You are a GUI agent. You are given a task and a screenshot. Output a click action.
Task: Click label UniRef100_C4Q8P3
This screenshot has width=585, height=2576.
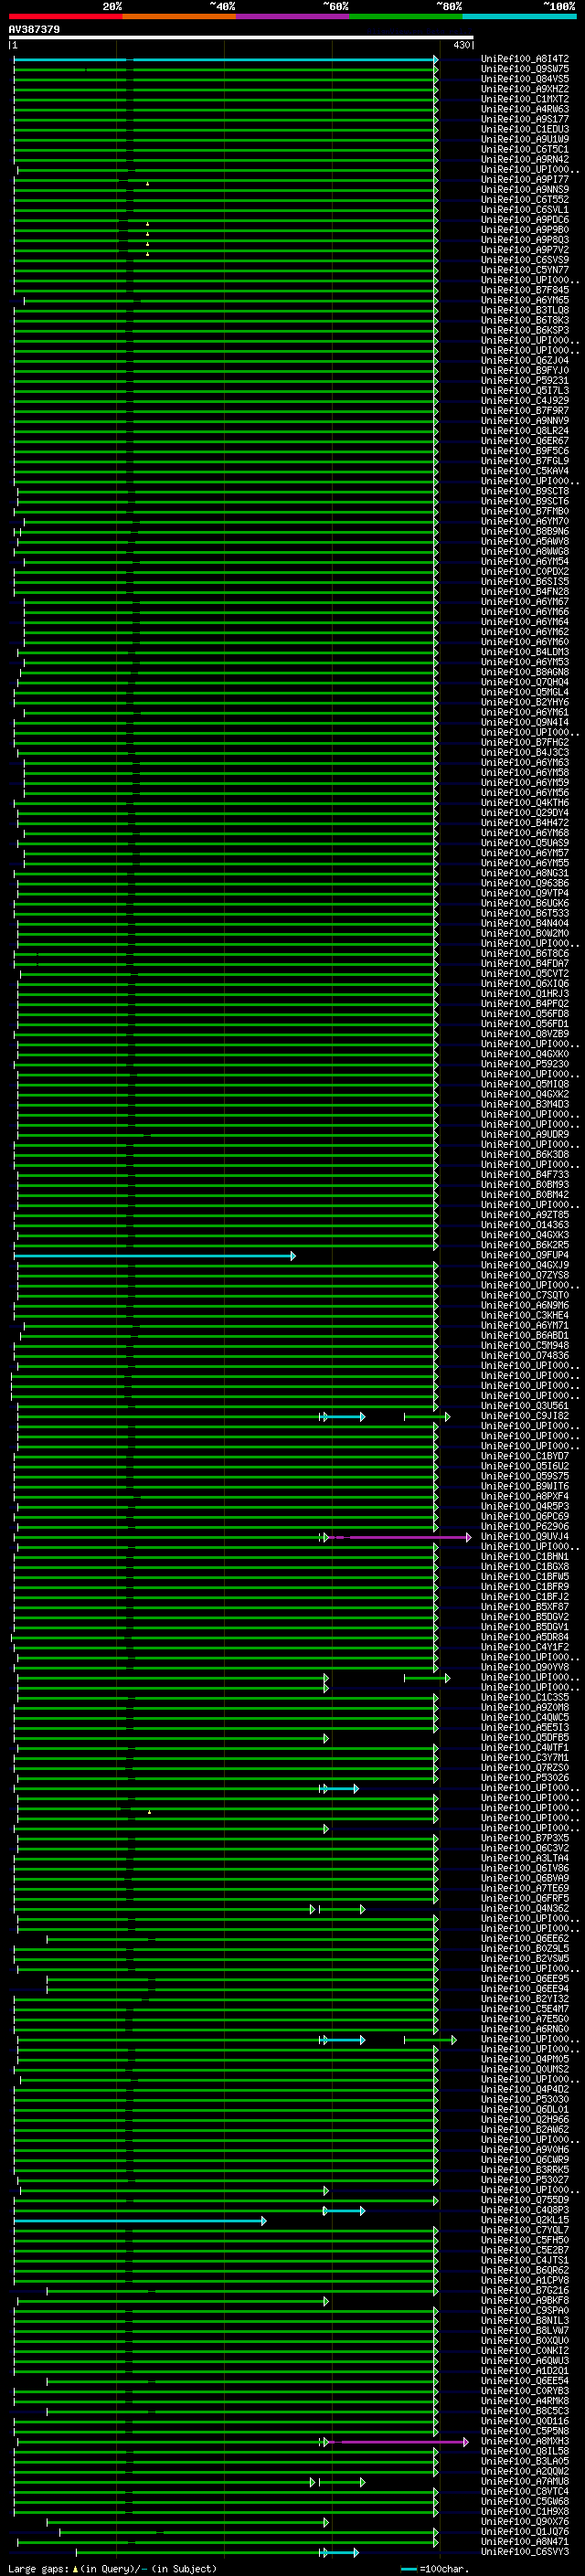[525, 2211]
